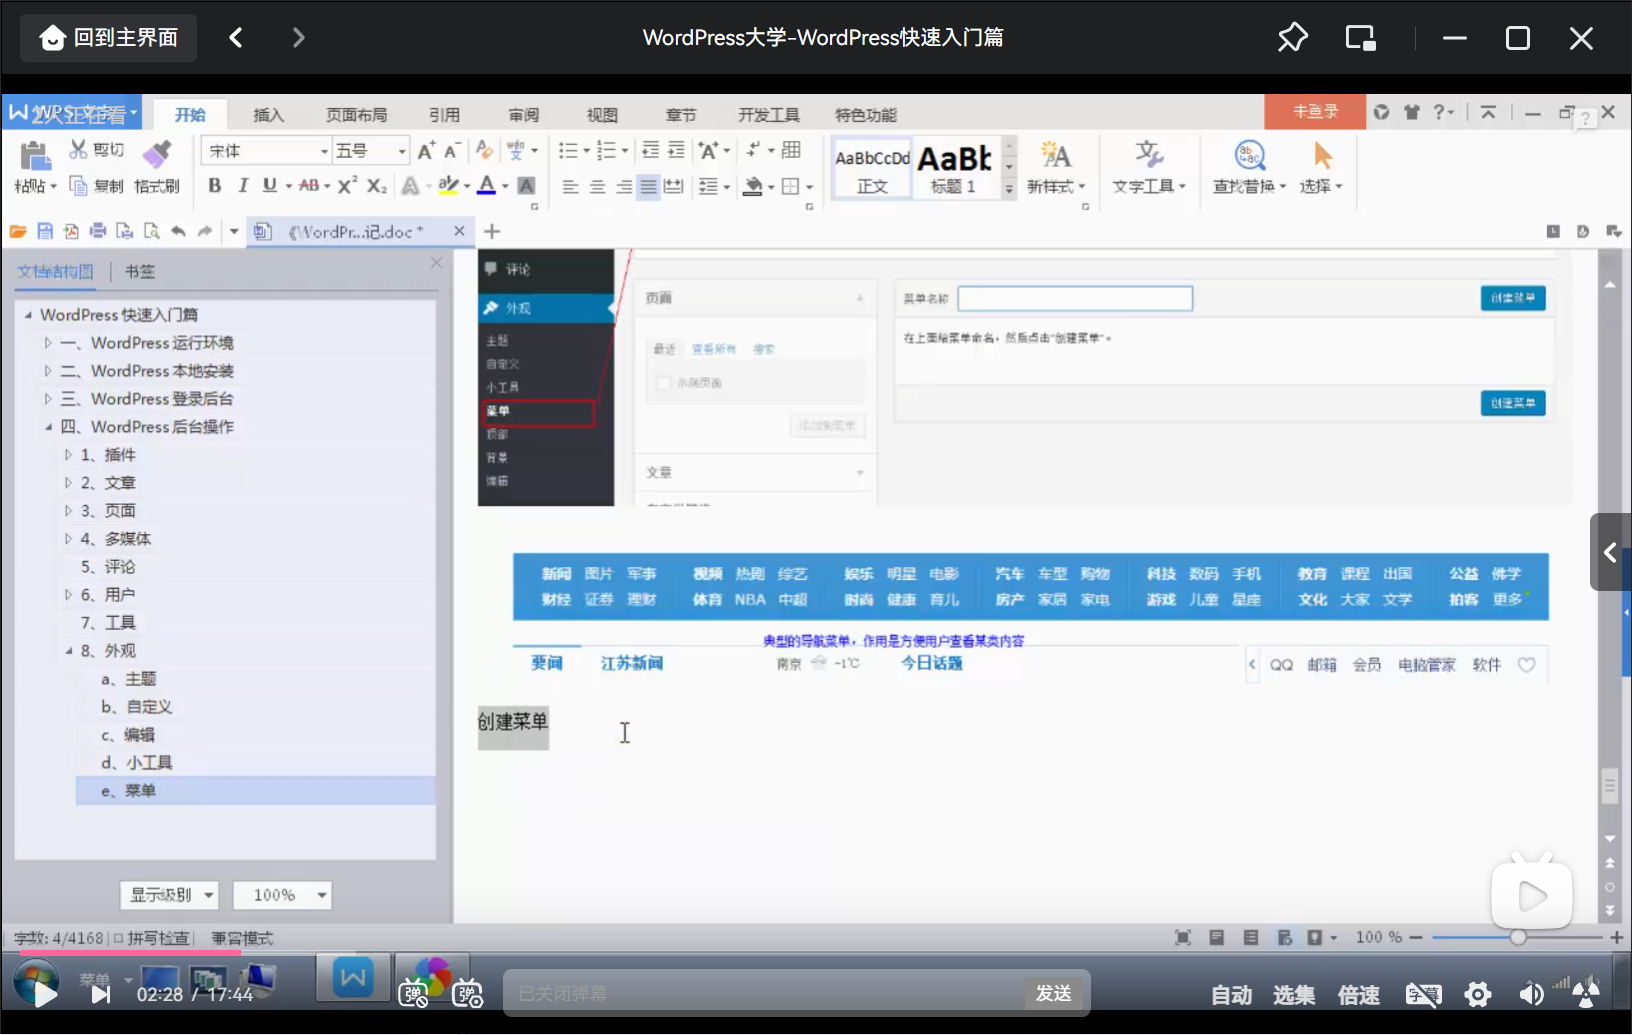
Task: Click the decrease indent icon
Action: tap(650, 151)
